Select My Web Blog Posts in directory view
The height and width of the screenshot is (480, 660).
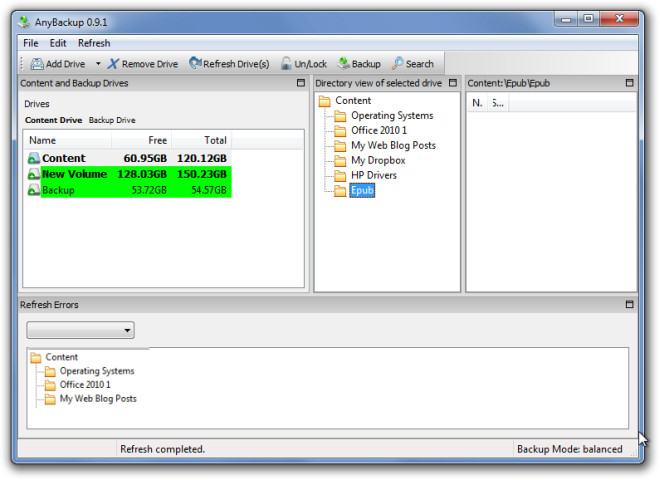393,146
